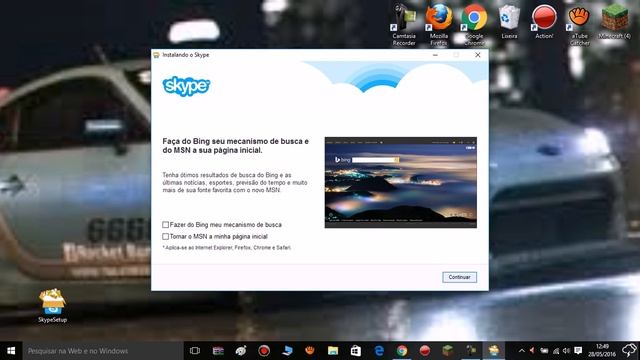Open Google Chrome from taskbar
This screenshot has width=640, height=360.
402,351
